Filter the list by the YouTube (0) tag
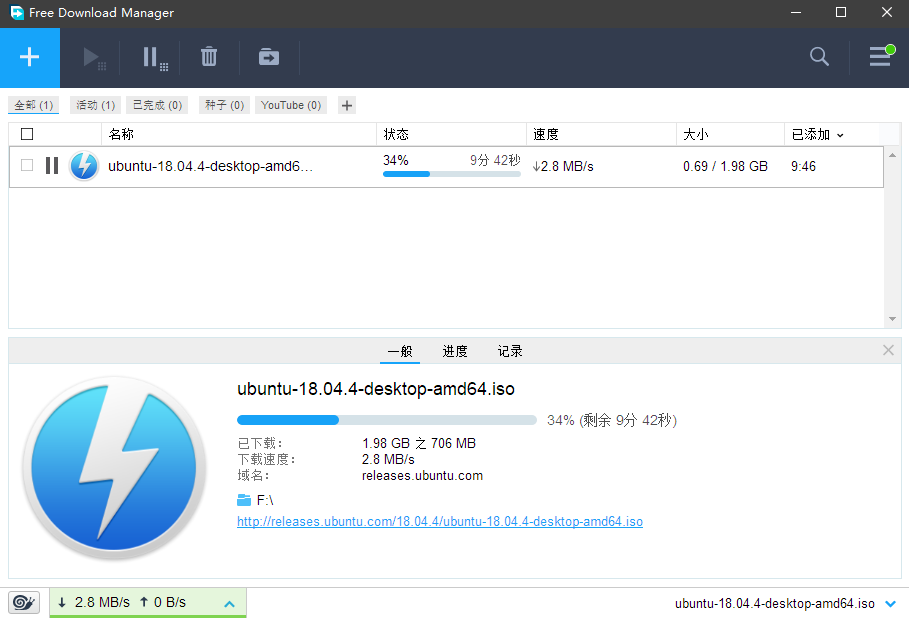Viewport: 909px width, 618px height. pyautogui.click(x=291, y=105)
